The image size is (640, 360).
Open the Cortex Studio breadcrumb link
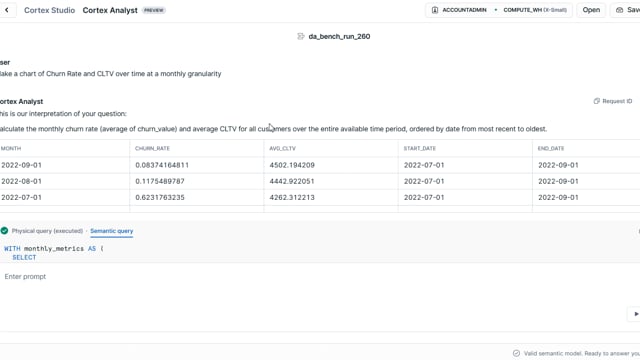pyautogui.click(x=49, y=10)
